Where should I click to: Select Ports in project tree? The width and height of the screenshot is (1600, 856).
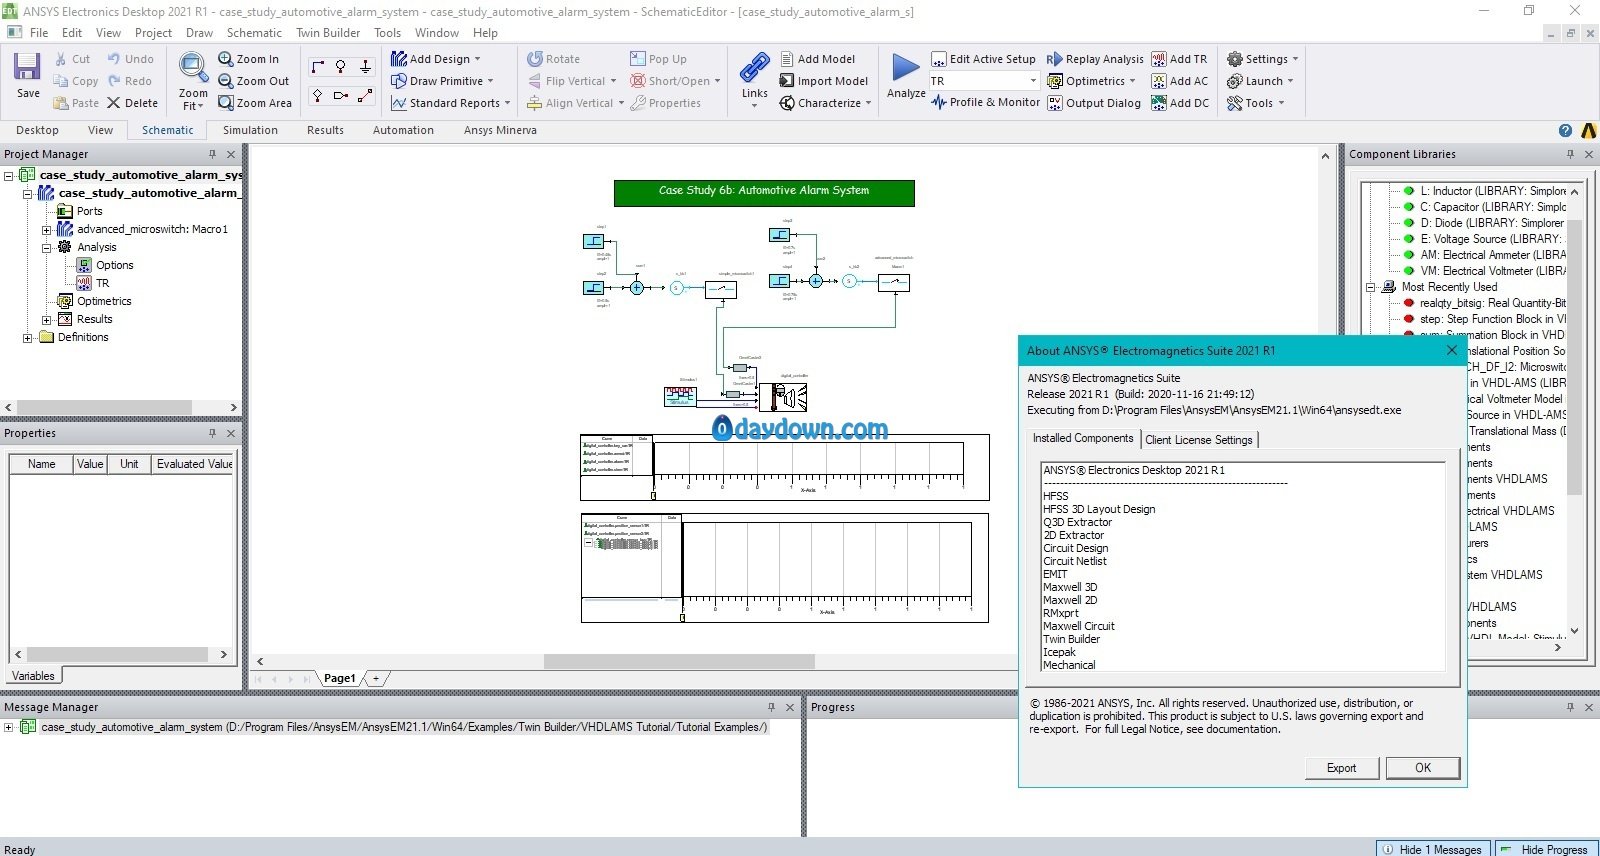click(x=80, y=211)
